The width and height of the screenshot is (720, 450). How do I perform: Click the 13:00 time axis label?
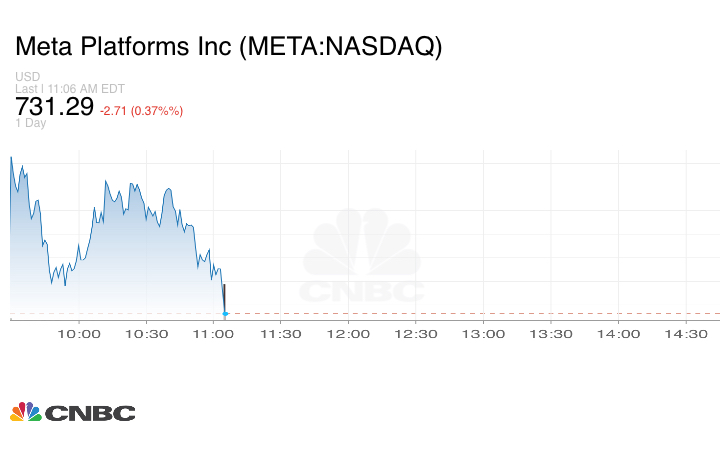pos(487,334)
